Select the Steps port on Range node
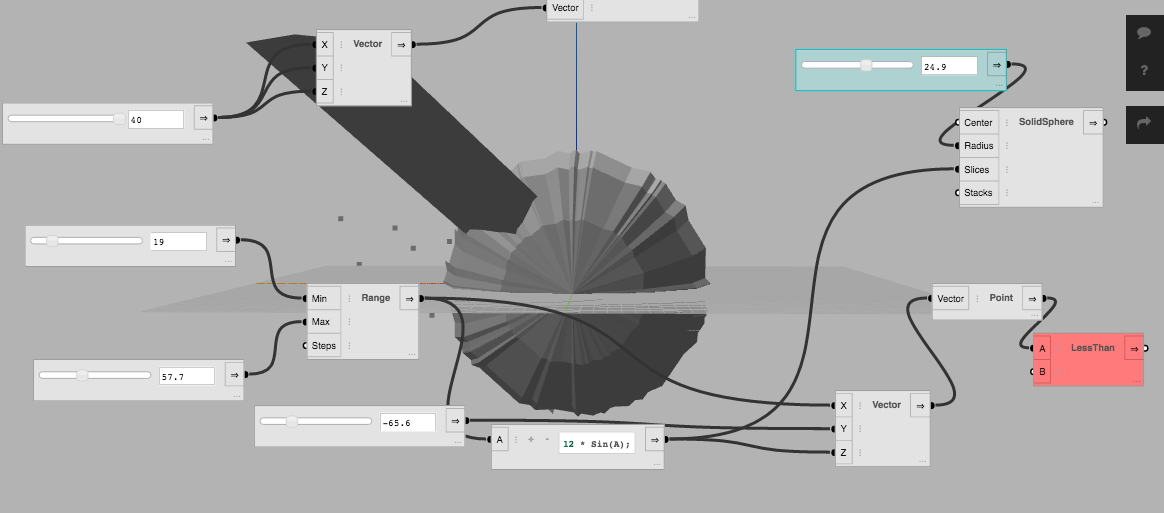The height and width of the screenshot is (513, 1164). pos(324,345)
